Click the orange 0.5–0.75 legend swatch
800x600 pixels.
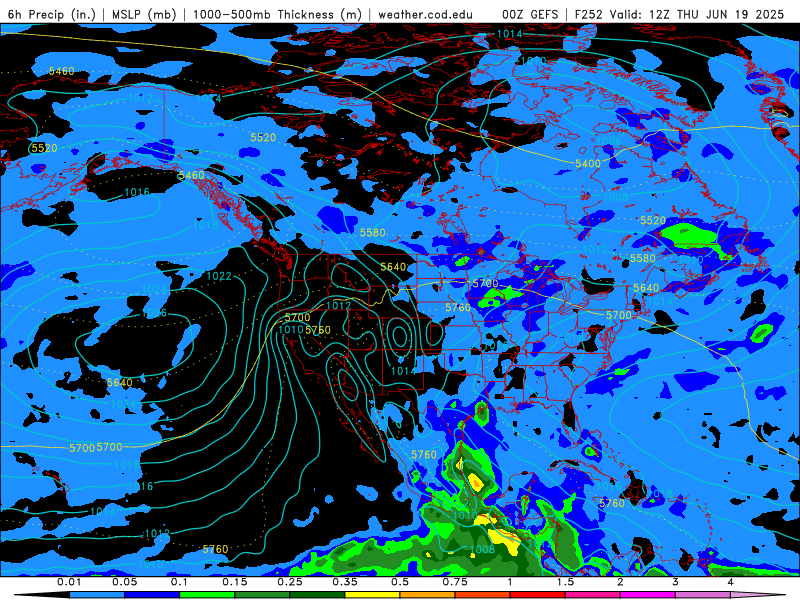tap(428, 595)
